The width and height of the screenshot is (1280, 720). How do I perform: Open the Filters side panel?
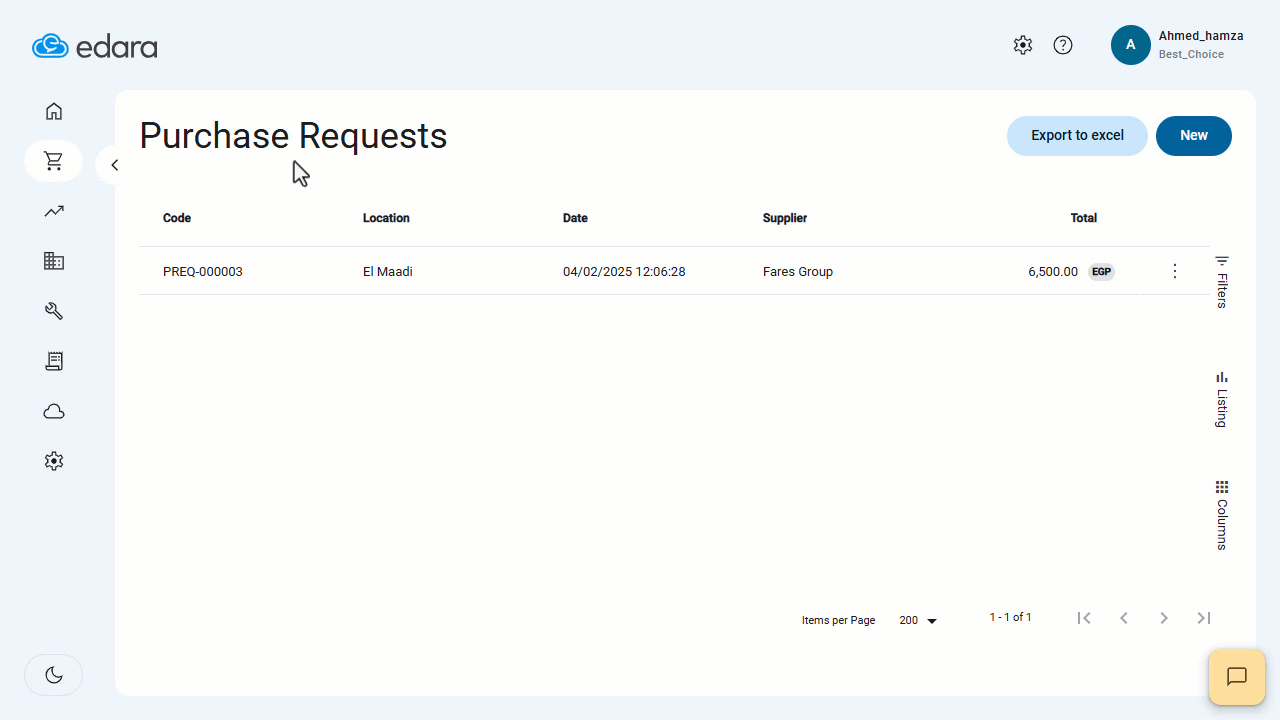tap(1222, 281)
